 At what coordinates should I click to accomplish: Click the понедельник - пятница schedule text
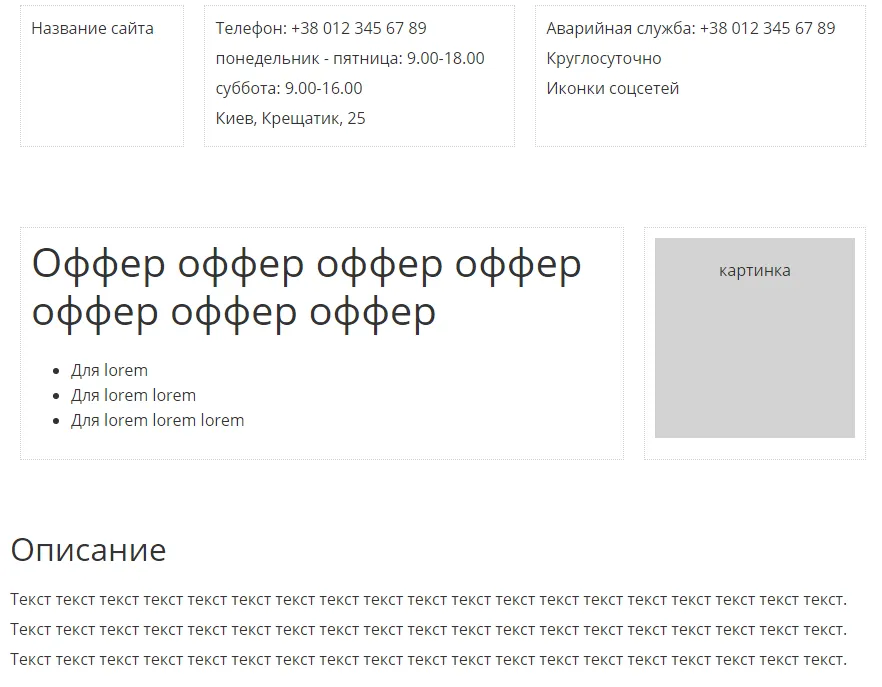(x=348, y=58)
